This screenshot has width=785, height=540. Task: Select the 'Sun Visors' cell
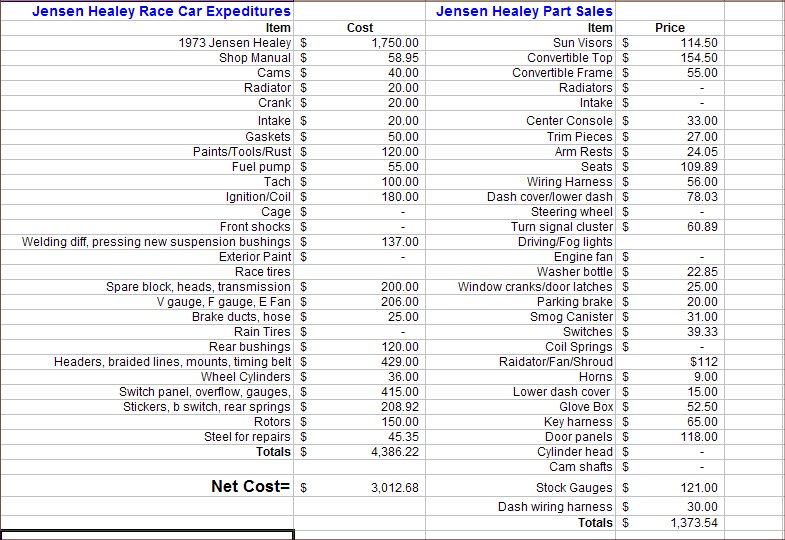pos(521,43)
